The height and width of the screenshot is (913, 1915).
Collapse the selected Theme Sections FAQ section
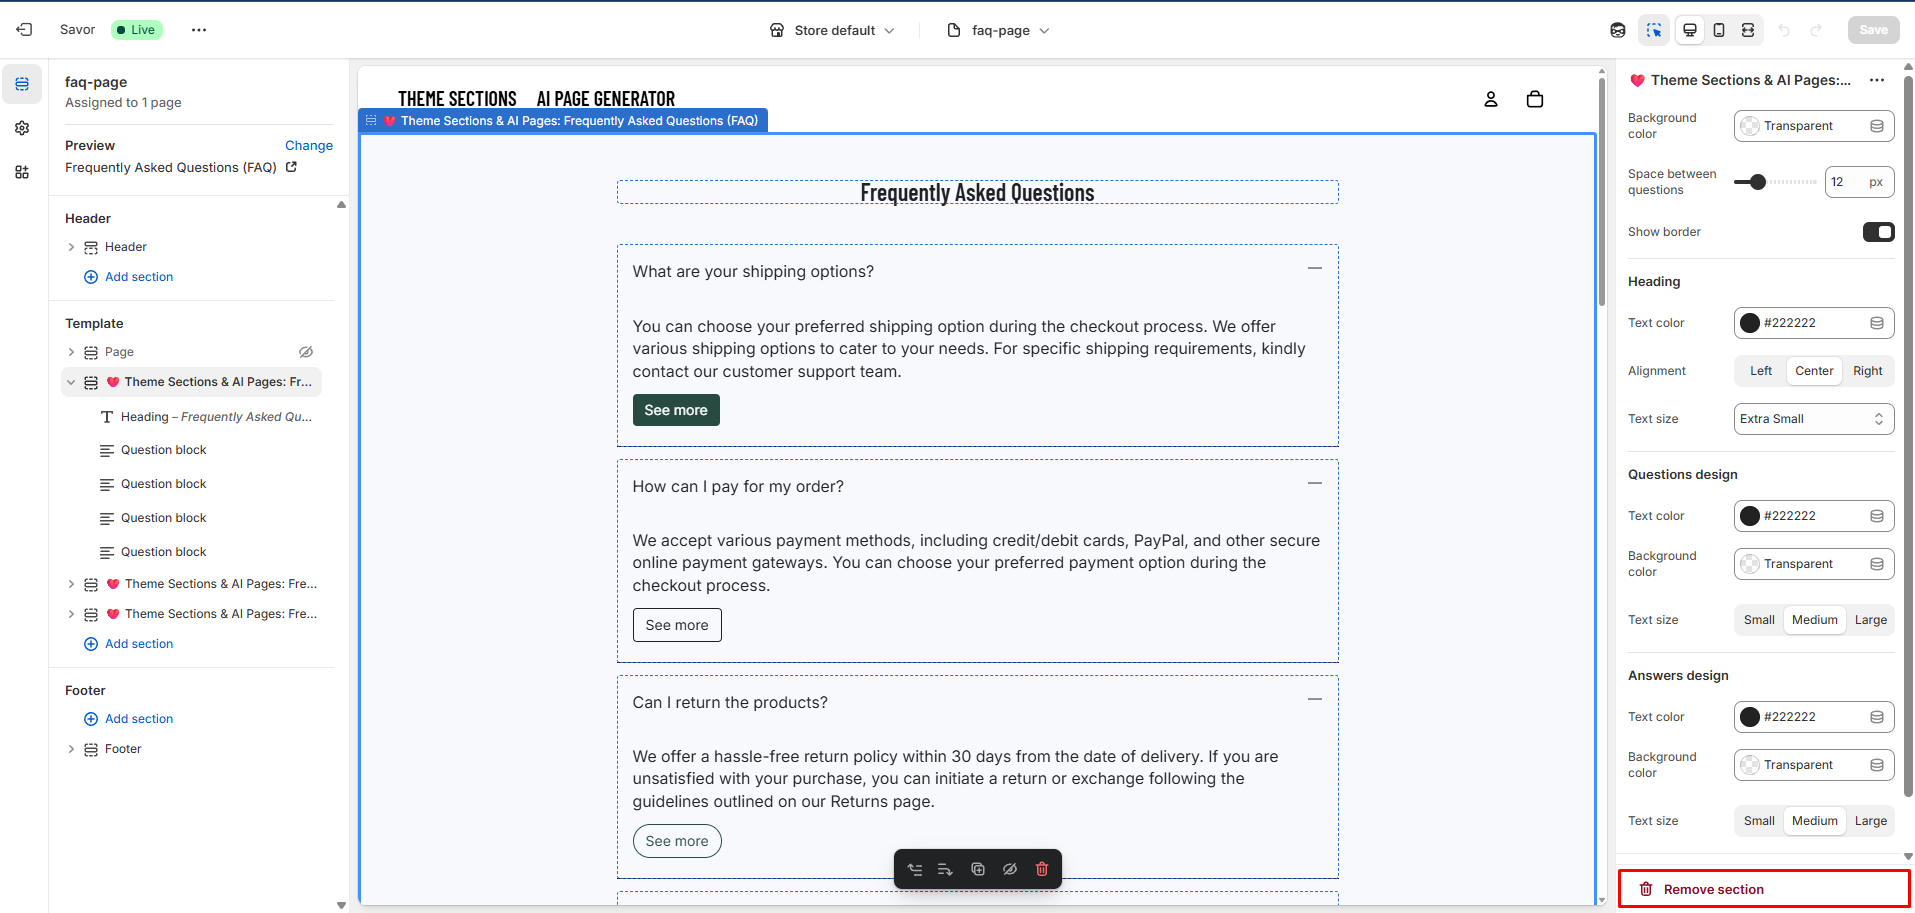click(x=71, y=382)
